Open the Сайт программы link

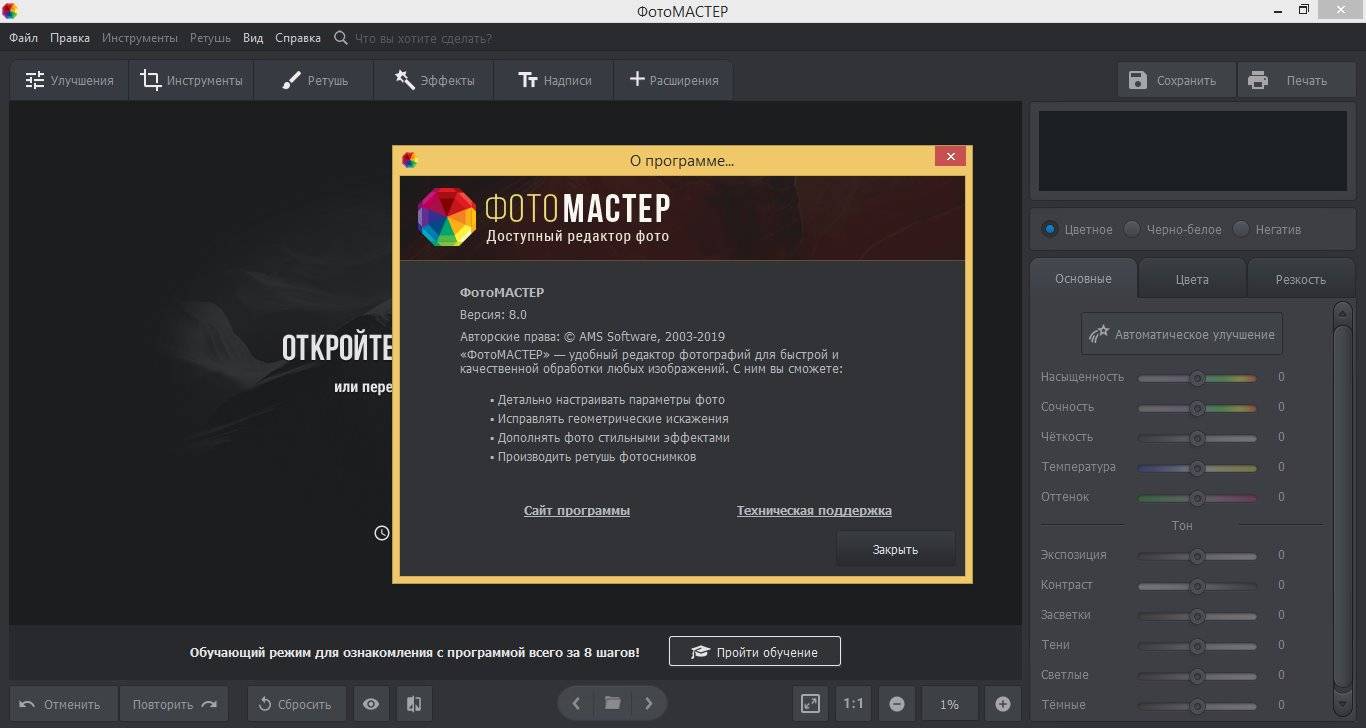(577, 510)
